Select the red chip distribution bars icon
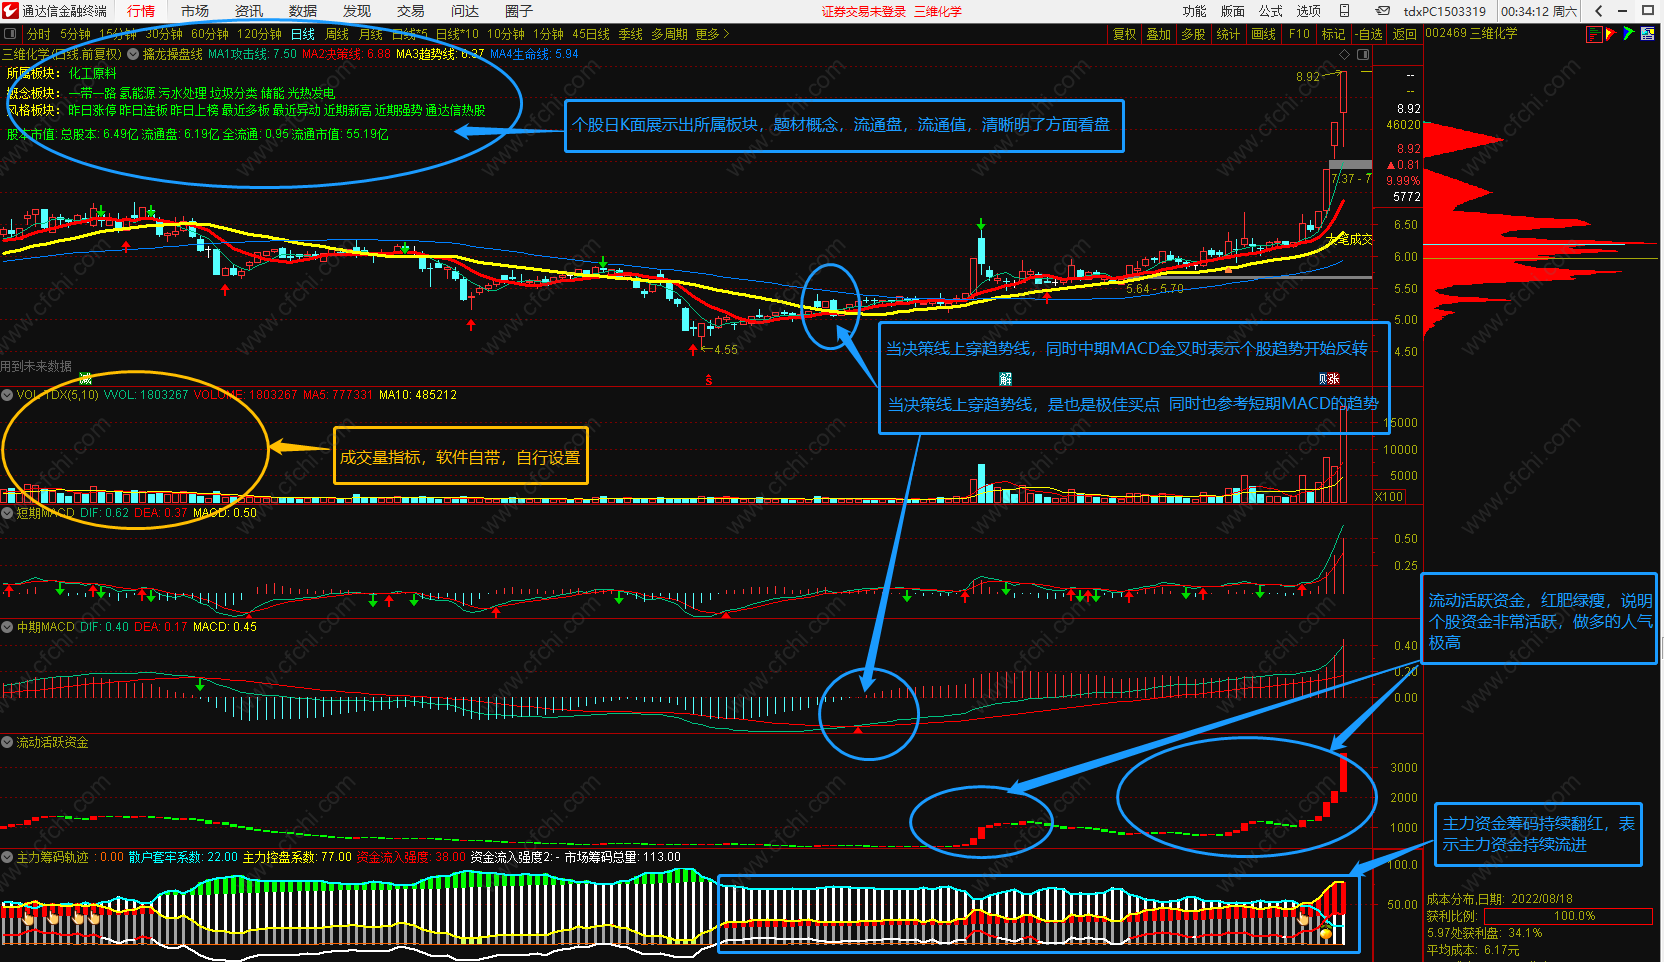1664x962 pixels. click(x=1593, y=34)
